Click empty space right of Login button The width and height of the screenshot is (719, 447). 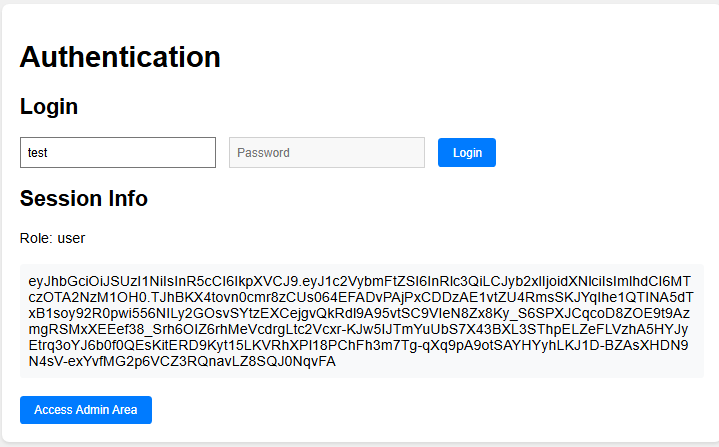[600, 152]
